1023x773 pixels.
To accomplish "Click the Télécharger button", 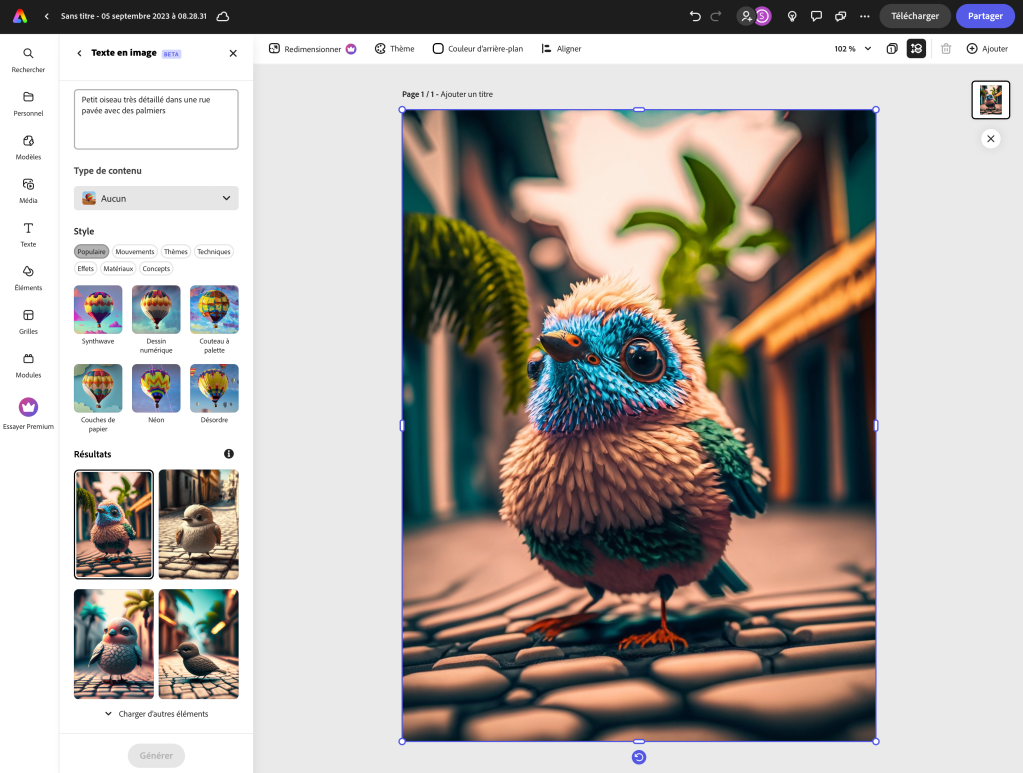I will [x=914, y=16].
